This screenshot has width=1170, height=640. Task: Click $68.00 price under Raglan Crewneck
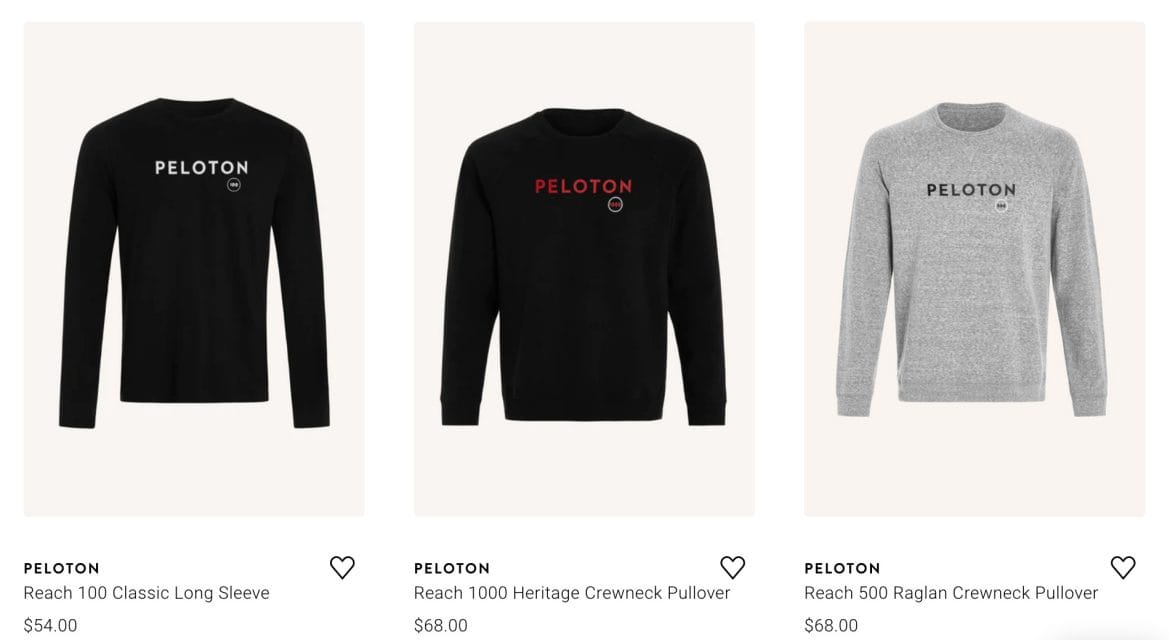tap(831, 625)
